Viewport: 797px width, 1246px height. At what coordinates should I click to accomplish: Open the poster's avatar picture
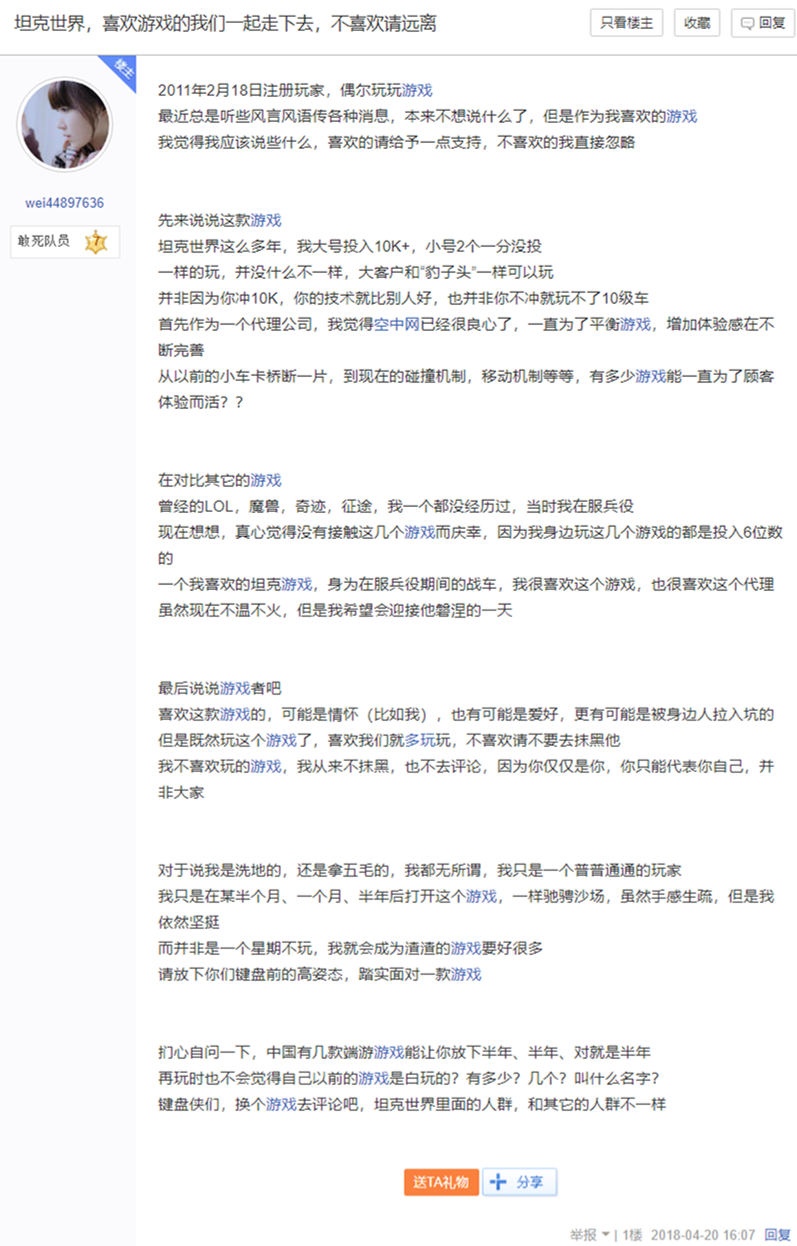point(65,125)
